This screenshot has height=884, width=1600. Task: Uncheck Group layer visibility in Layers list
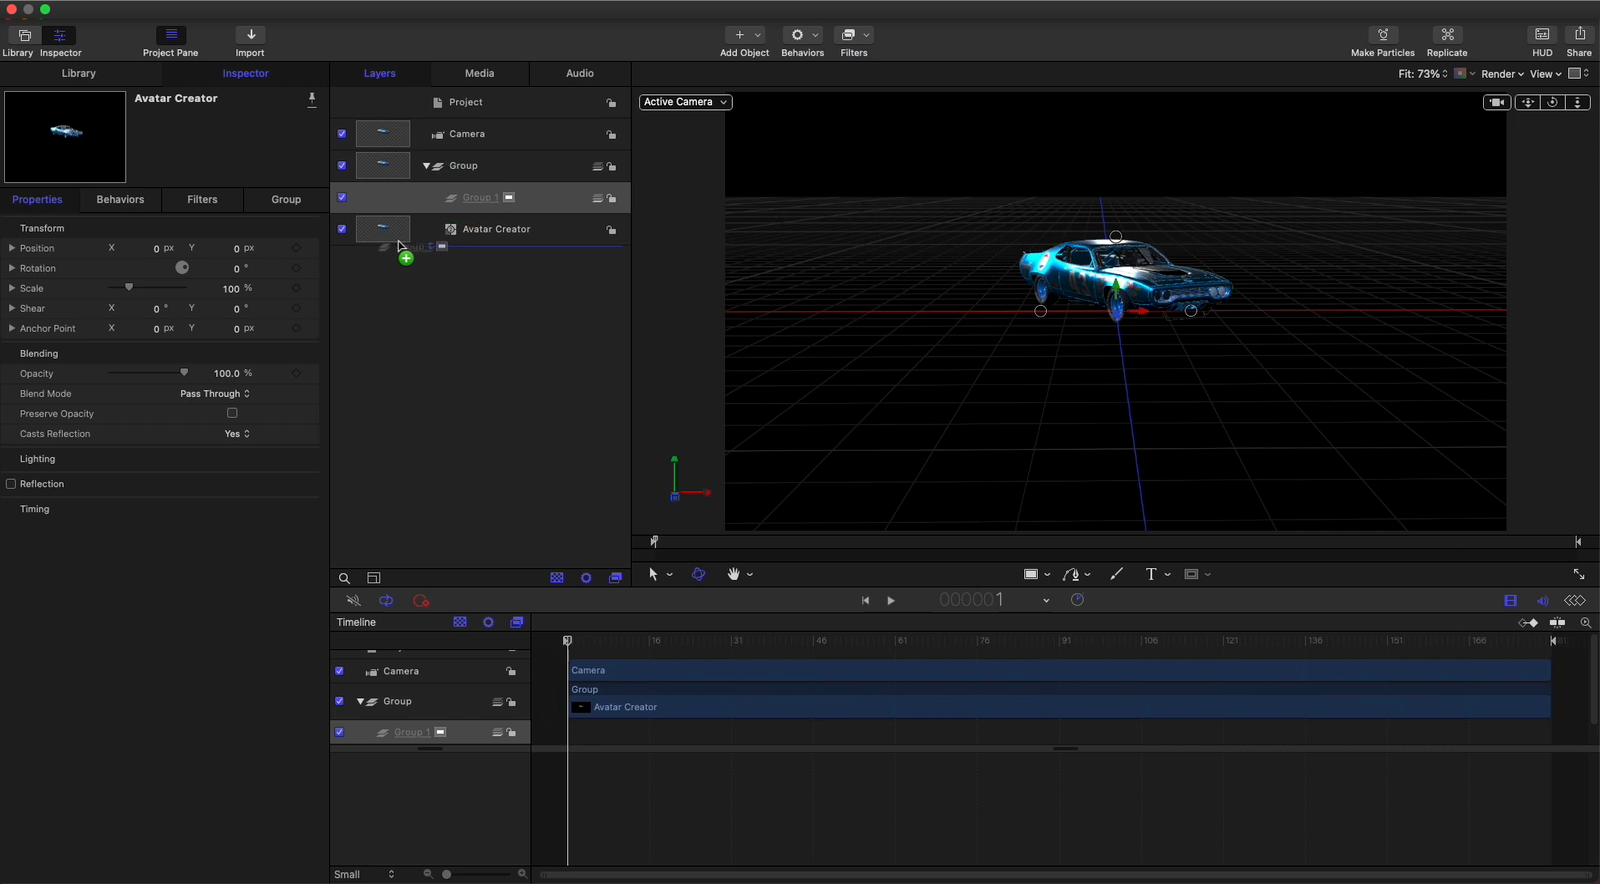pos(342,166)
